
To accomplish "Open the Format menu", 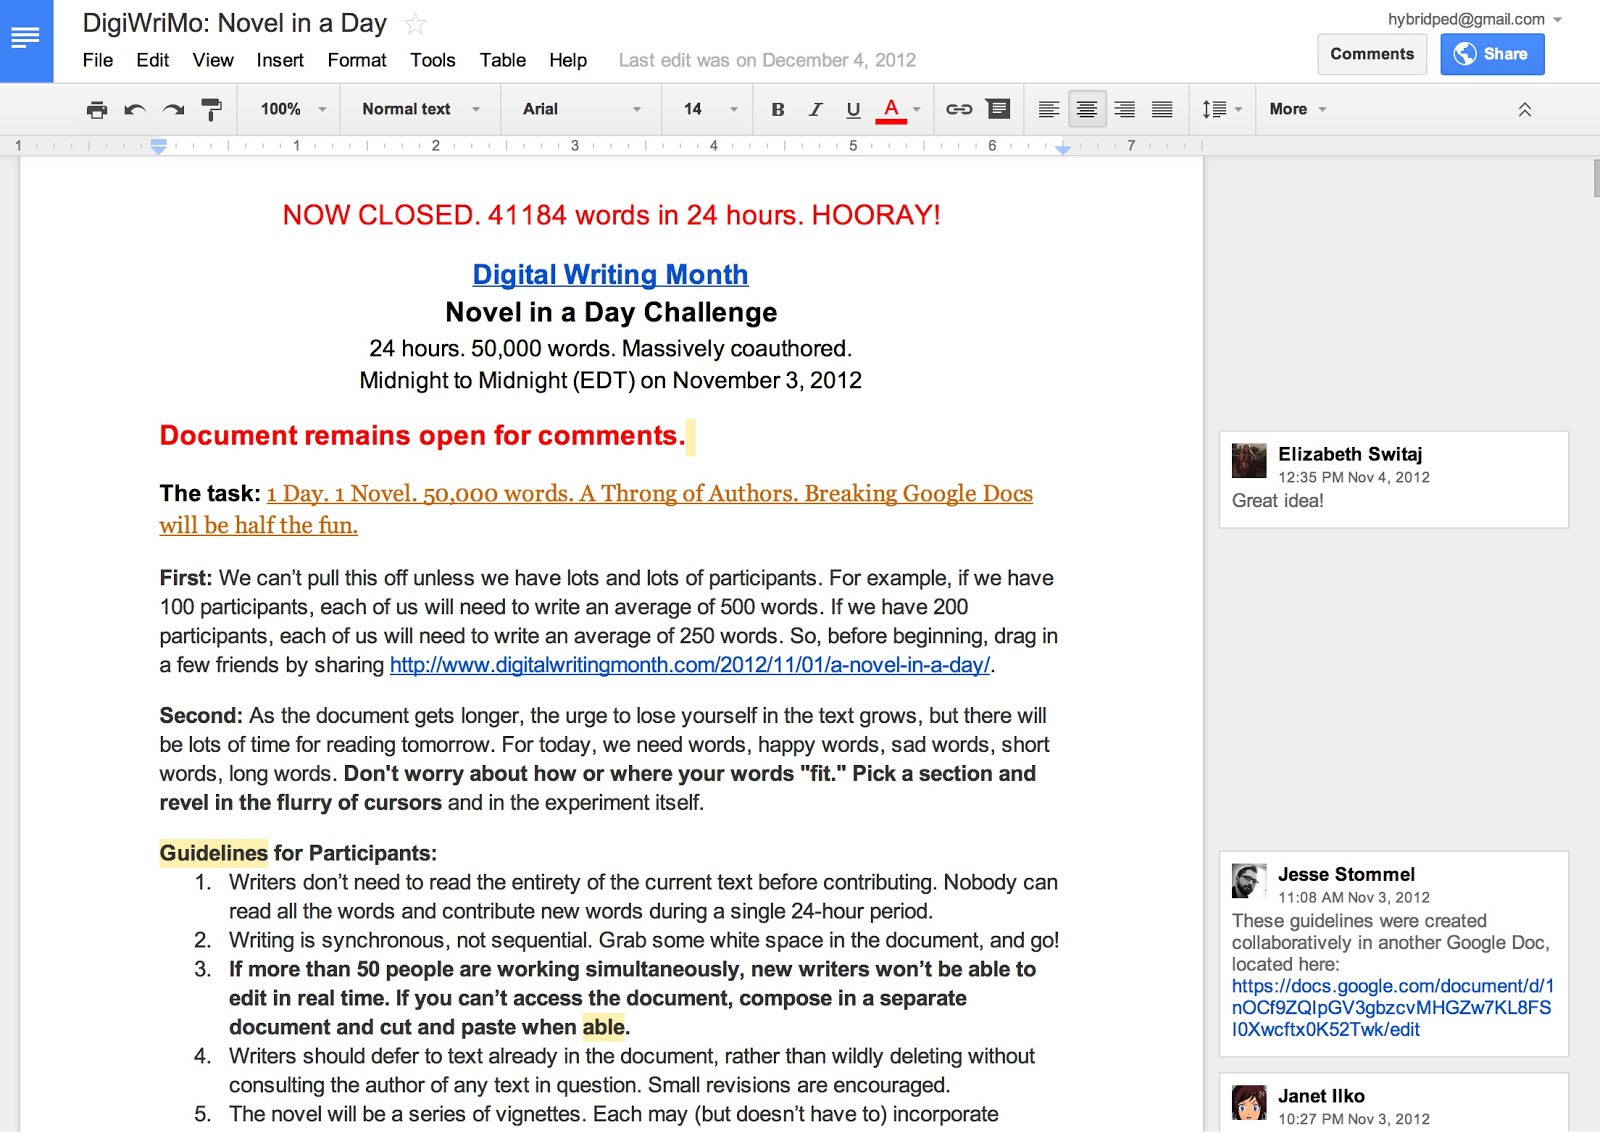I will point(357,60).
